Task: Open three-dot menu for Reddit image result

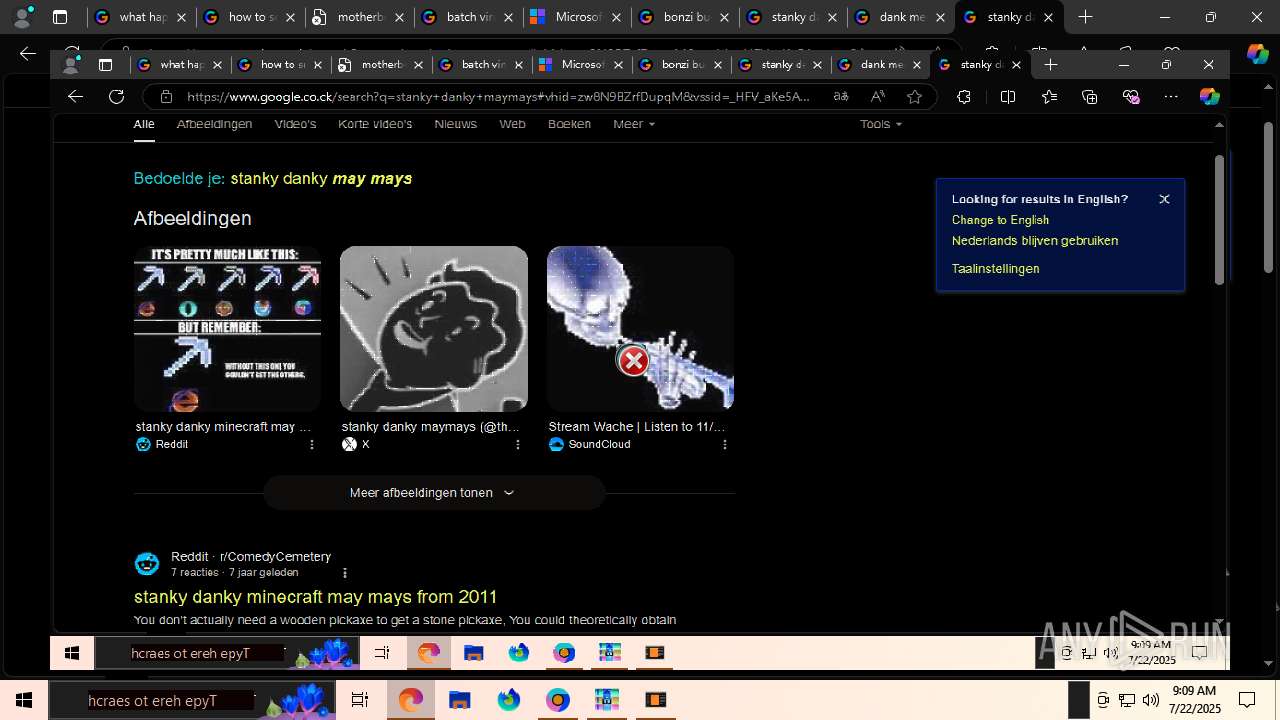Action: (311, 444)
